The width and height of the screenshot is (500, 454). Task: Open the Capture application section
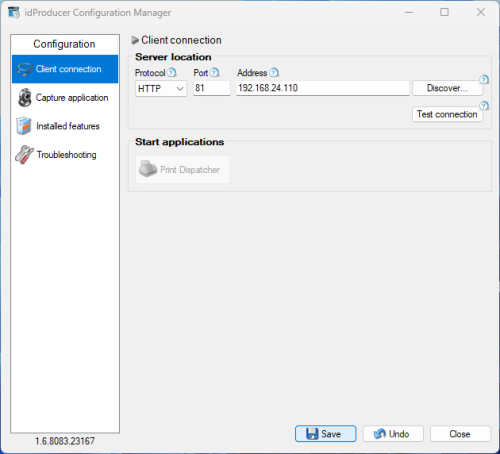[x=65, y=98]
